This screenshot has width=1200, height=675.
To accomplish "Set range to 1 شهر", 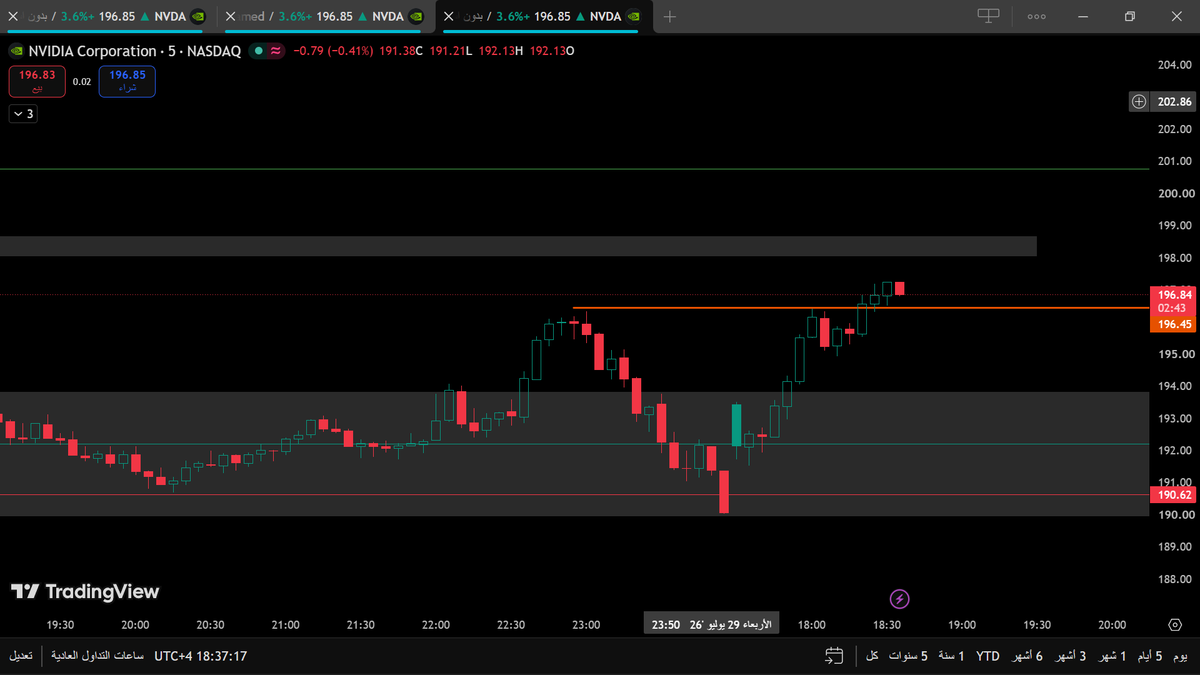I will pos(1113,656).
